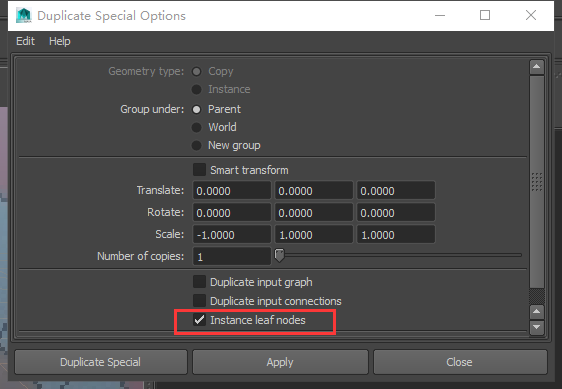The width and height of the screenshot is (562, 389).
Task: Click the Number of copies slider handle
Action: pyautogui.click(x=280, y=255)
